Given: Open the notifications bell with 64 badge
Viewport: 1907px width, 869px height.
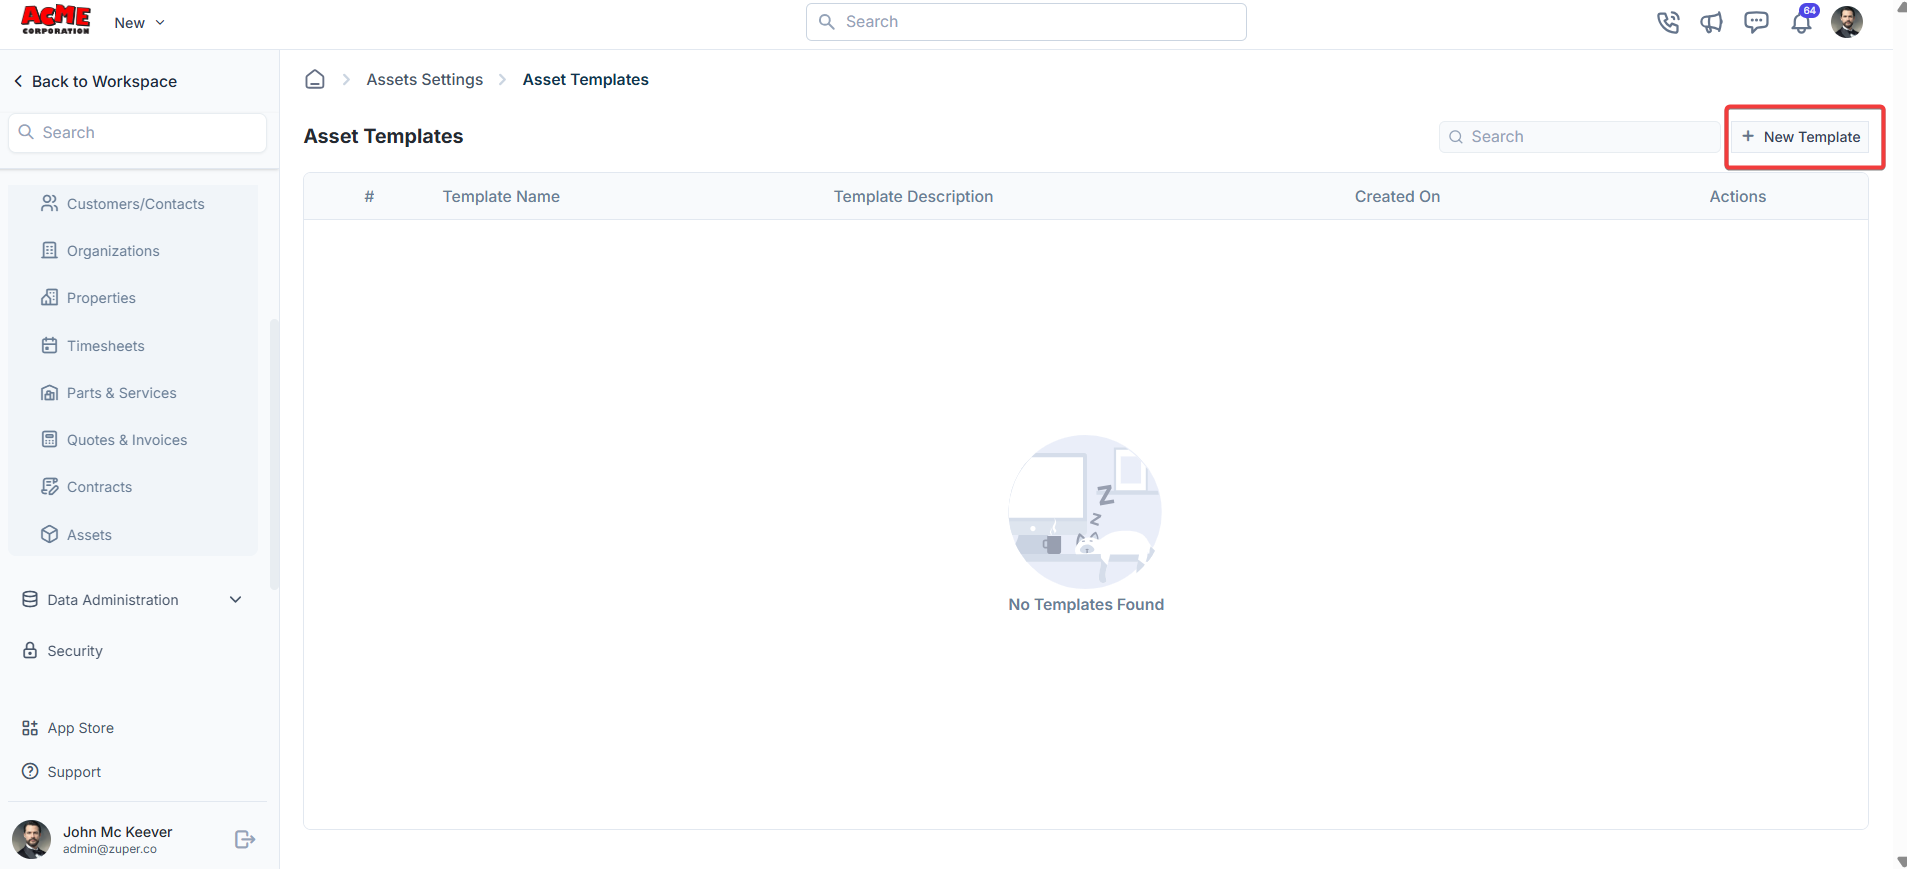Looking at the screenshot, I should (1802, 20).
